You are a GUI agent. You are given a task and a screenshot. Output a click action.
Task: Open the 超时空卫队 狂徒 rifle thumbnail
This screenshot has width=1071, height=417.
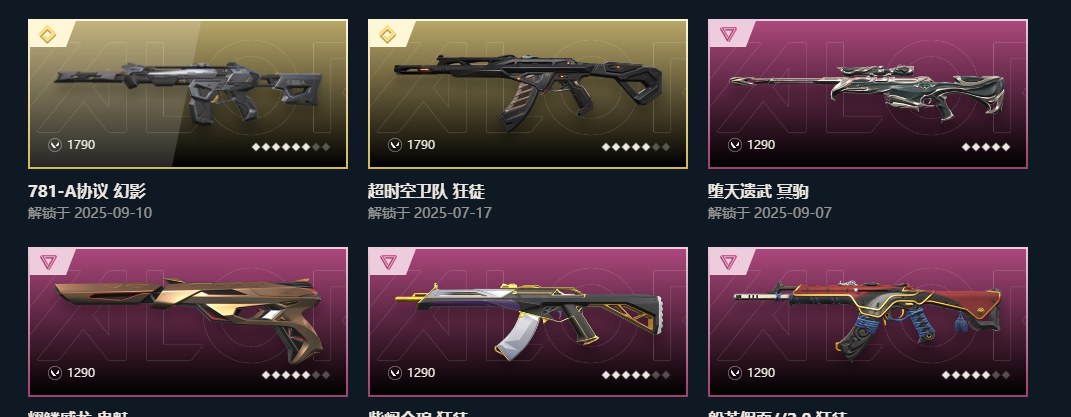coord(528,94)
